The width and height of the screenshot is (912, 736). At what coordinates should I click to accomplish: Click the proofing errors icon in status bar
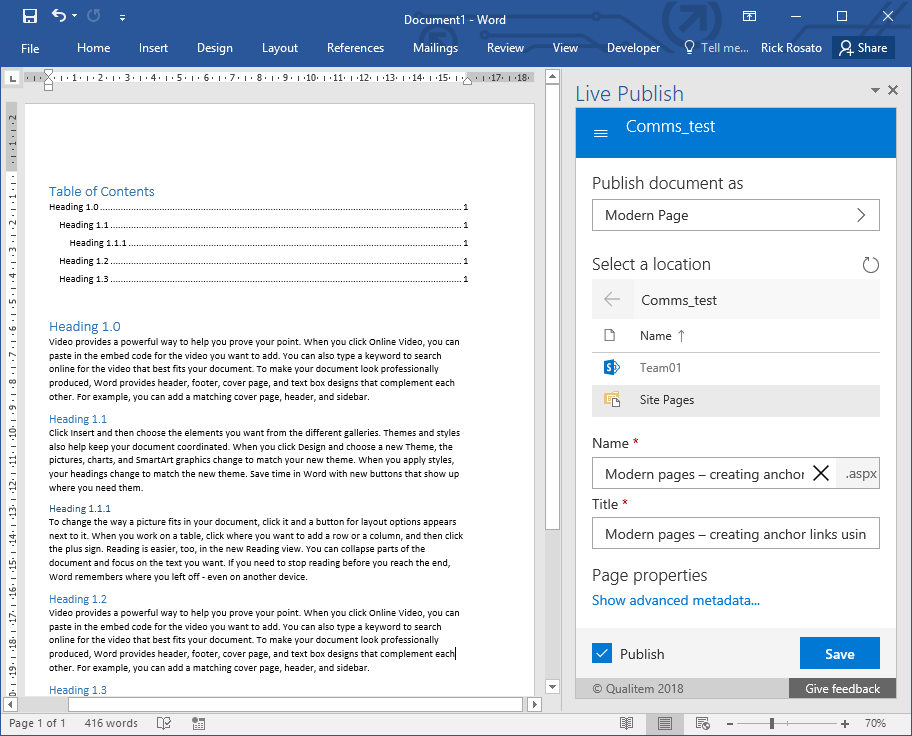[x=164, y=723]
